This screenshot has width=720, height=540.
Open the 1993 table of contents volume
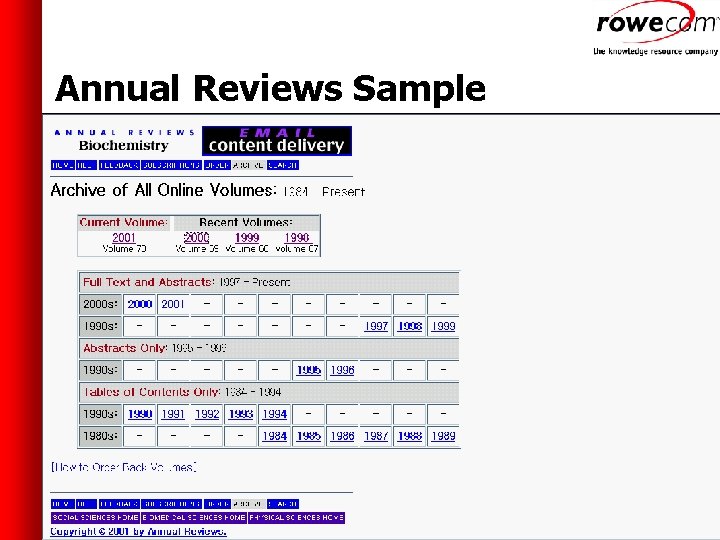[241, 414]
